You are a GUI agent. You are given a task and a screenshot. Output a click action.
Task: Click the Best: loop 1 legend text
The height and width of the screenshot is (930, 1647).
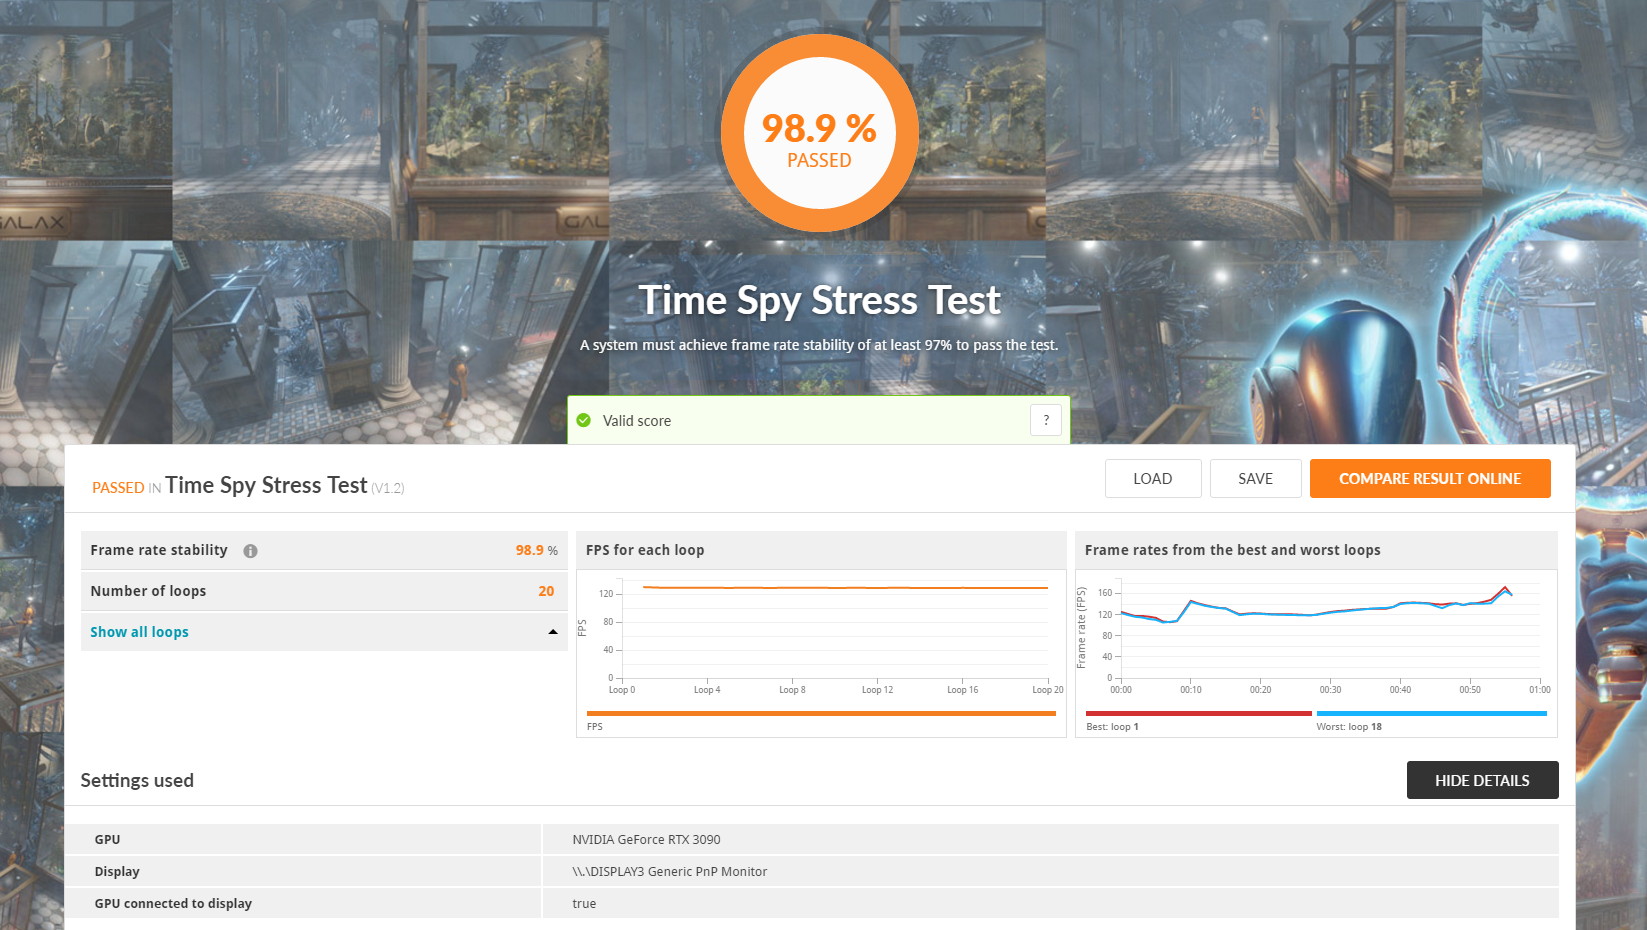1112,727
